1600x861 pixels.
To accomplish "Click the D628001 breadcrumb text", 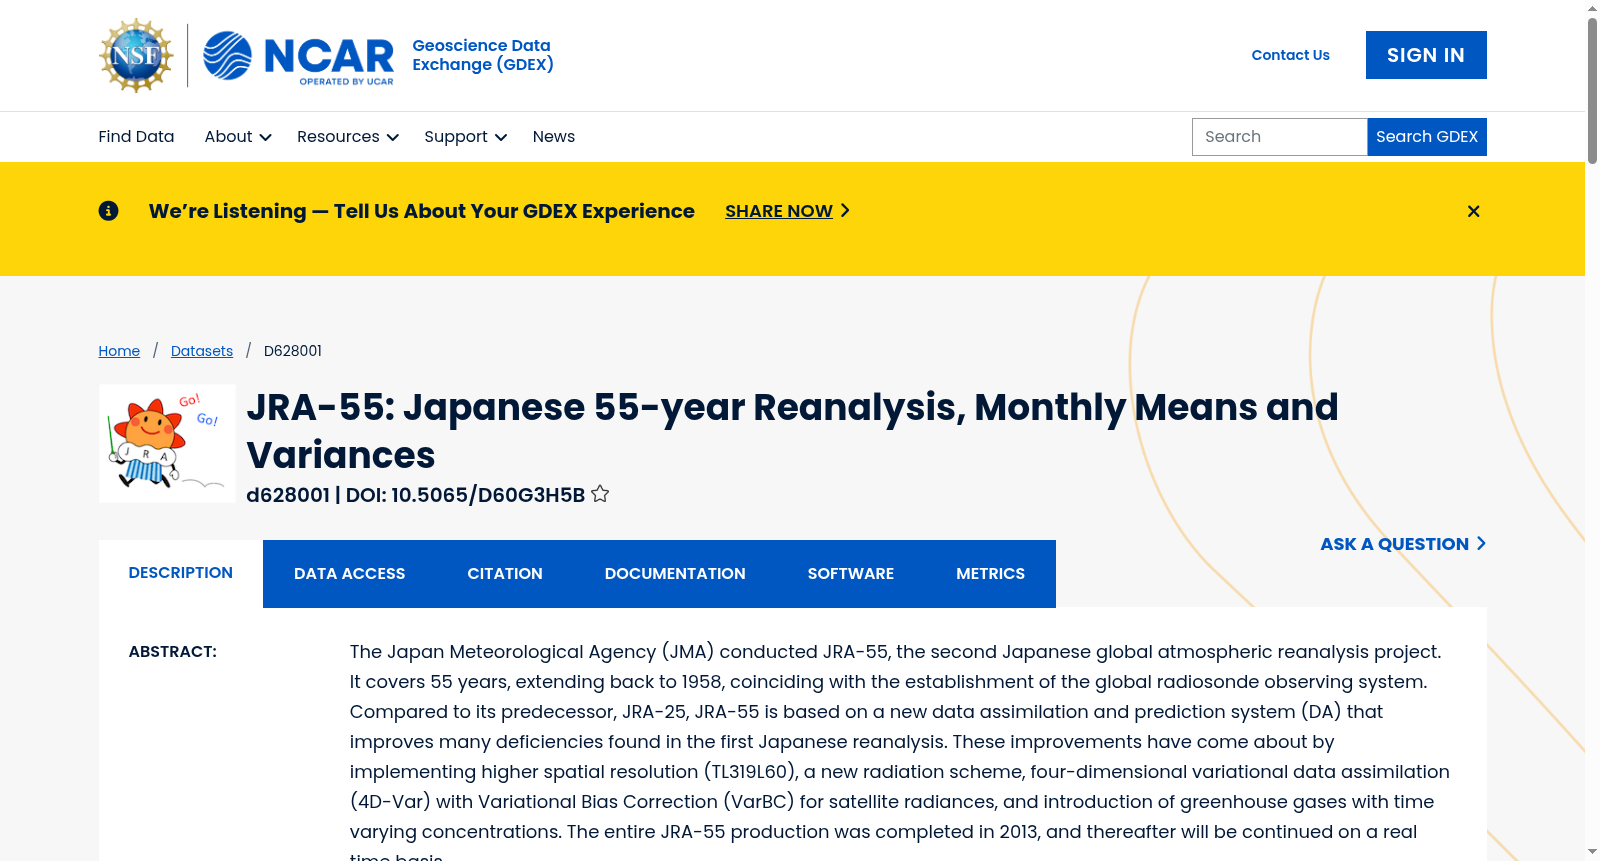I will click(293, 351).
